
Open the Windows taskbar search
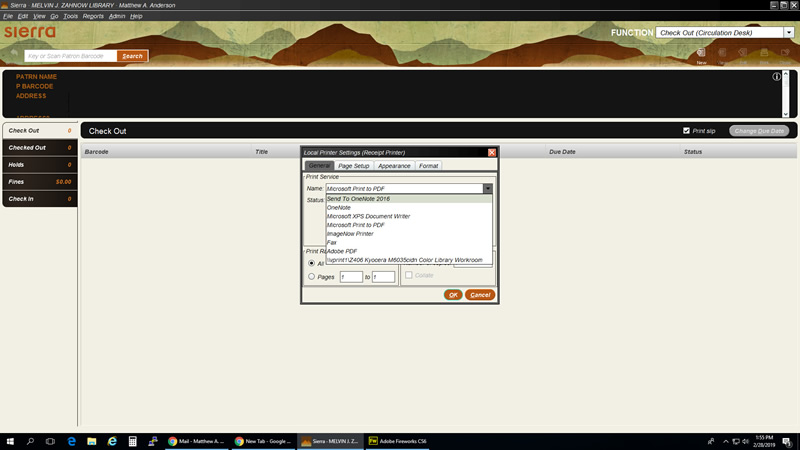(x=30, y=441)
